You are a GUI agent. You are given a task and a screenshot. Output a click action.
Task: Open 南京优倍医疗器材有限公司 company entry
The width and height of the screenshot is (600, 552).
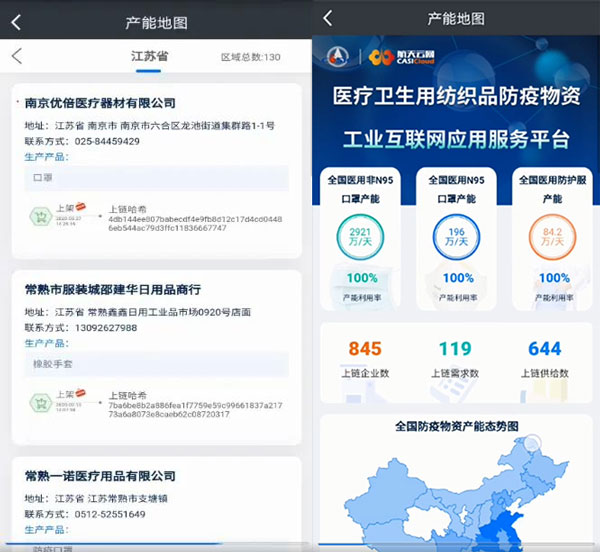[x=100, y=103]
